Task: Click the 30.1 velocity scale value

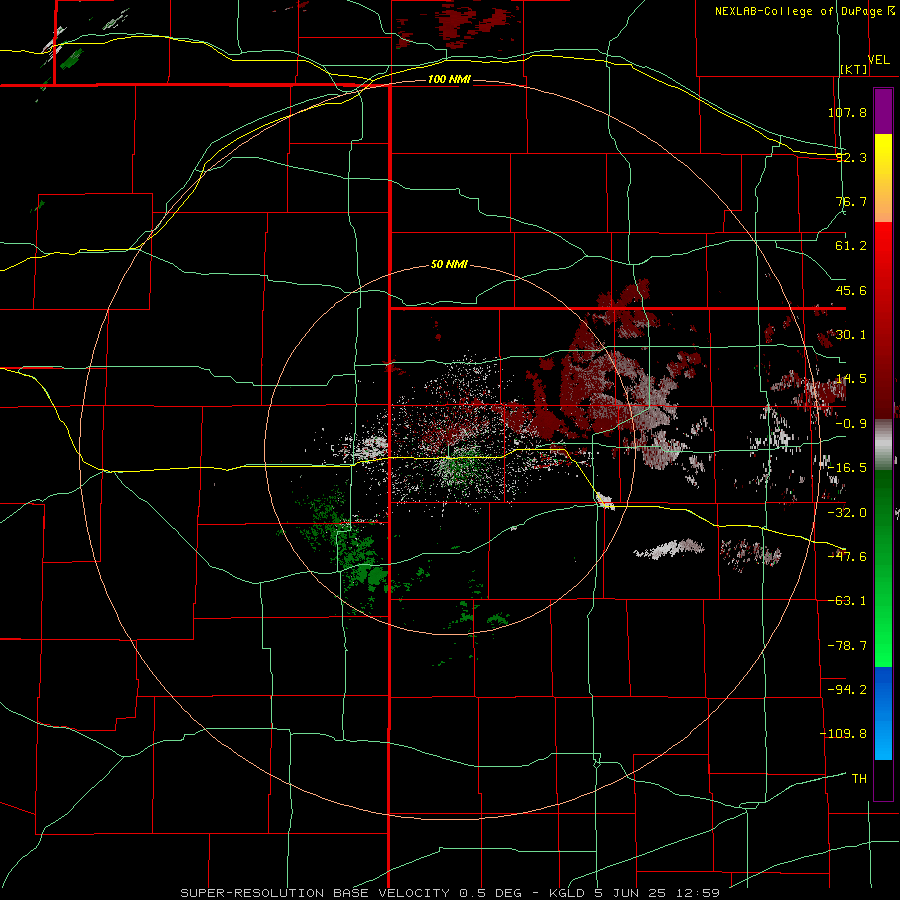Action: (x=851, y=335)
